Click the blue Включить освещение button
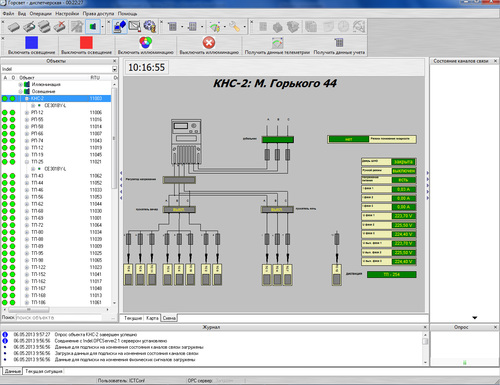 pos(31,46)
